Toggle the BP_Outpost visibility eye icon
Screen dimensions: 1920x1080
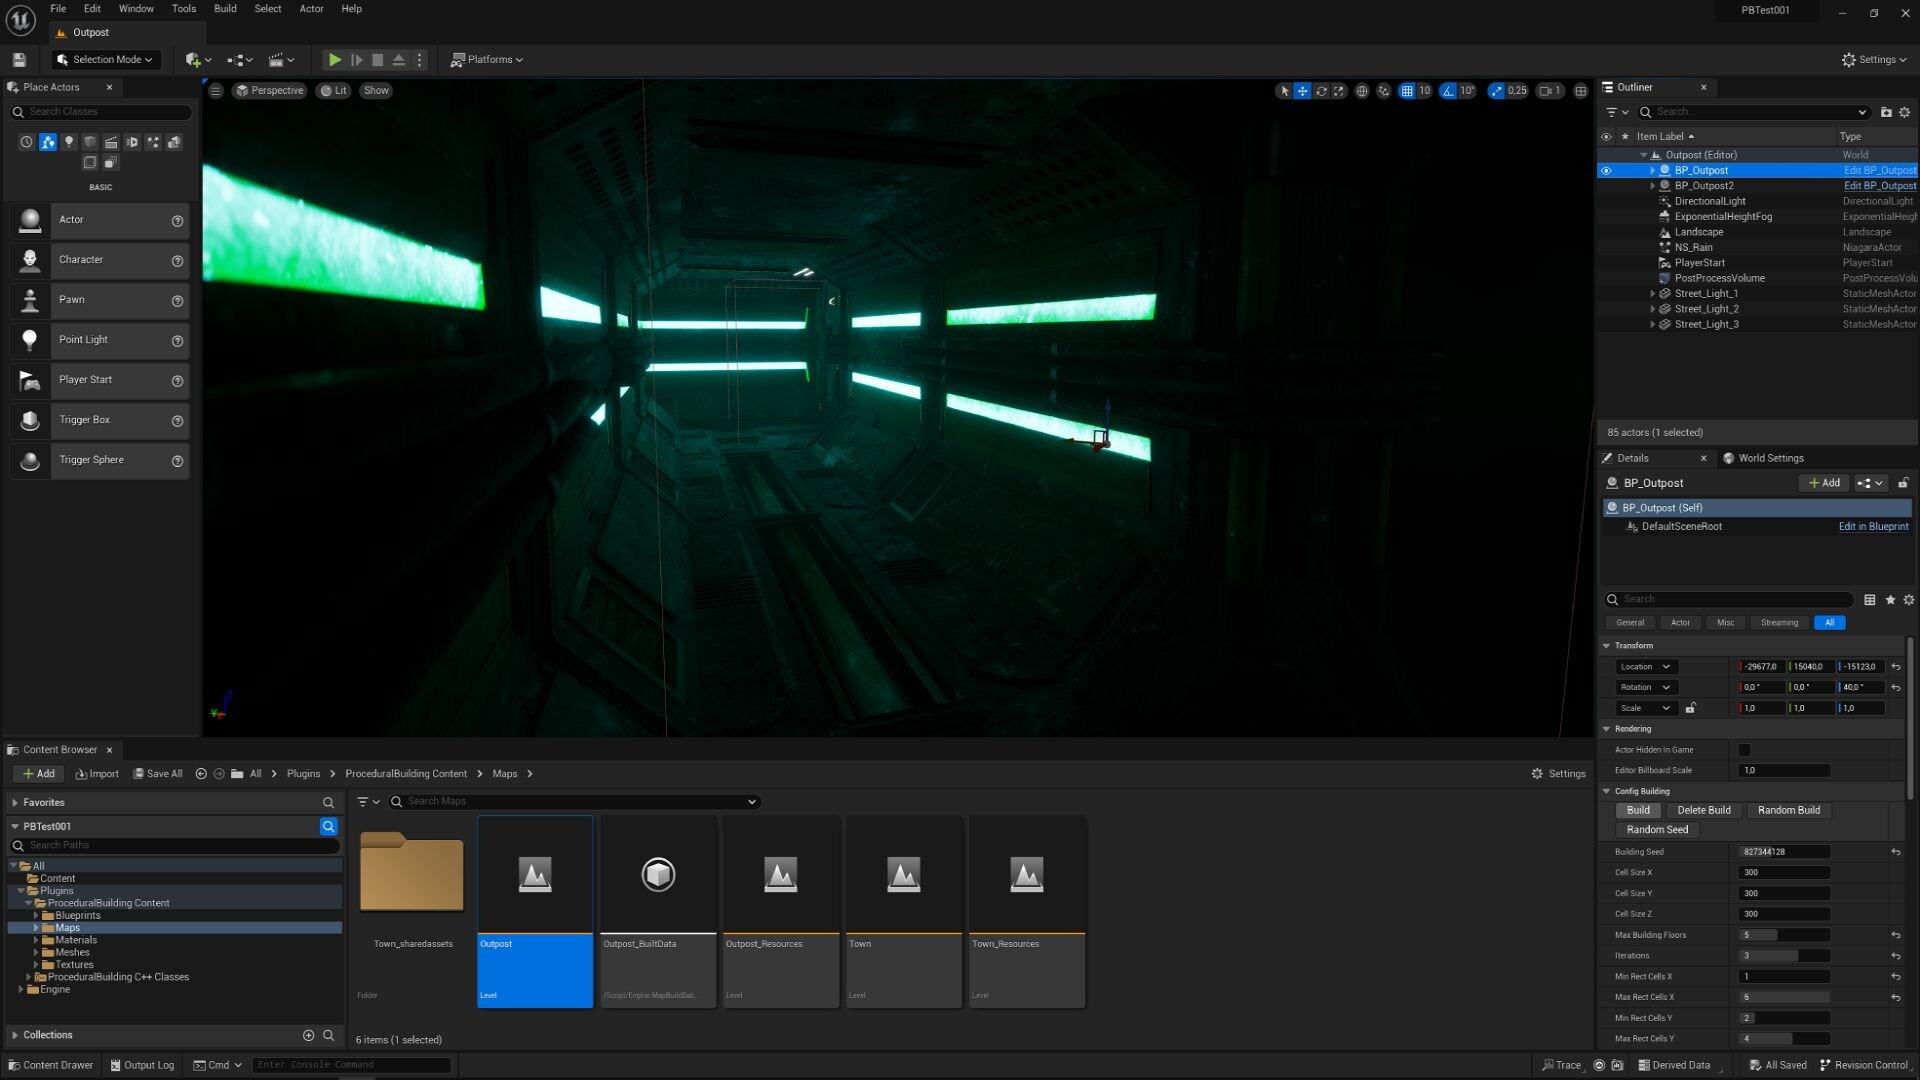tap(1607, 170)
